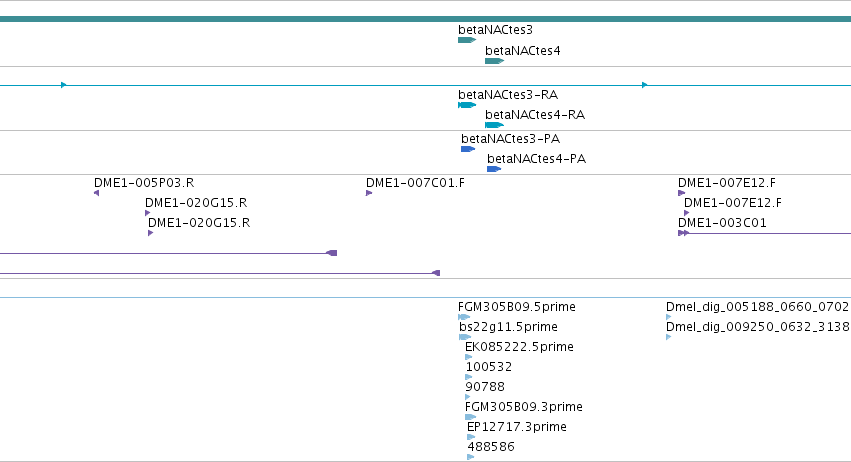Click the DME1-005P03.R arrow marker
Image resolution: width=851 pixels, height=462 pixels.
coord(97,193)
